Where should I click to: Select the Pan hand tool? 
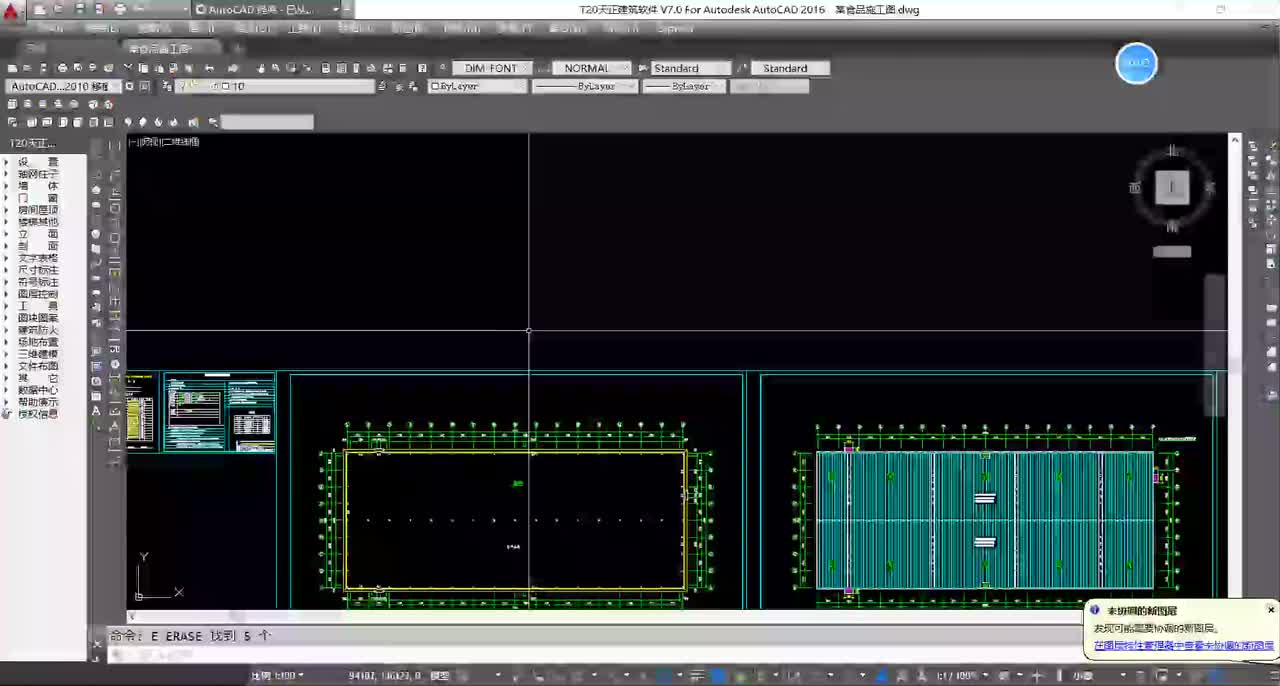261,68
